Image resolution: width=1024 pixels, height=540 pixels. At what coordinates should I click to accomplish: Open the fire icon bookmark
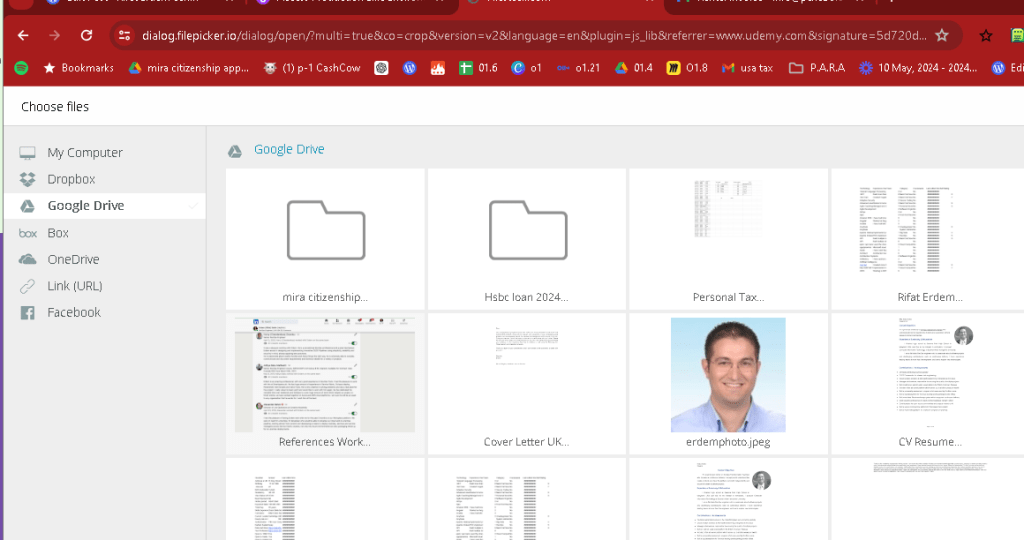click(x=438, y=68)
